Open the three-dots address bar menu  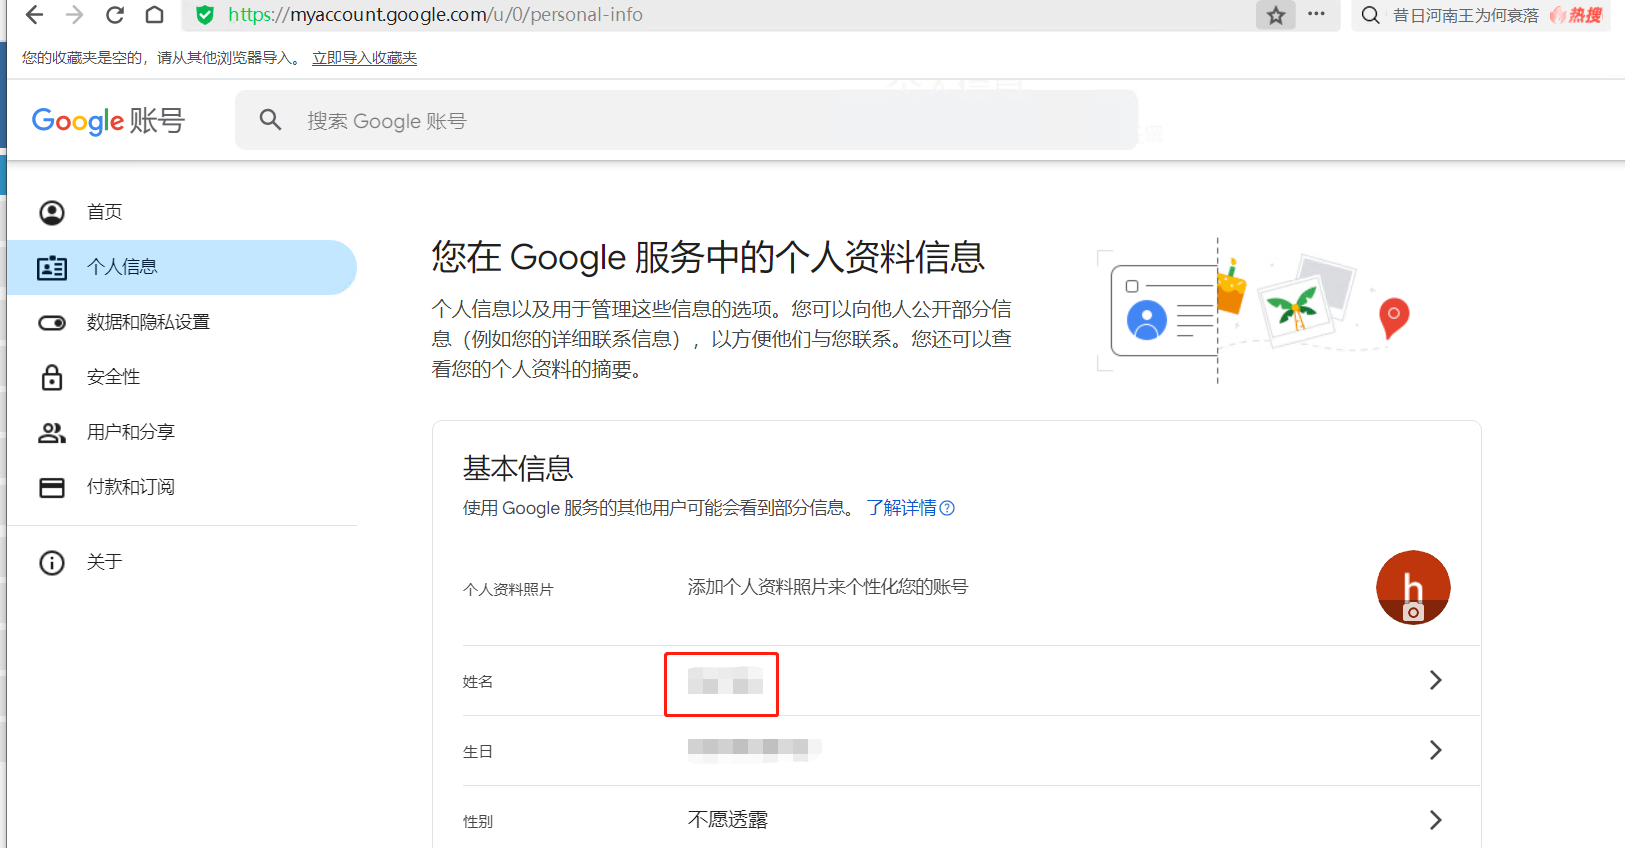(x=1316, y=14)
